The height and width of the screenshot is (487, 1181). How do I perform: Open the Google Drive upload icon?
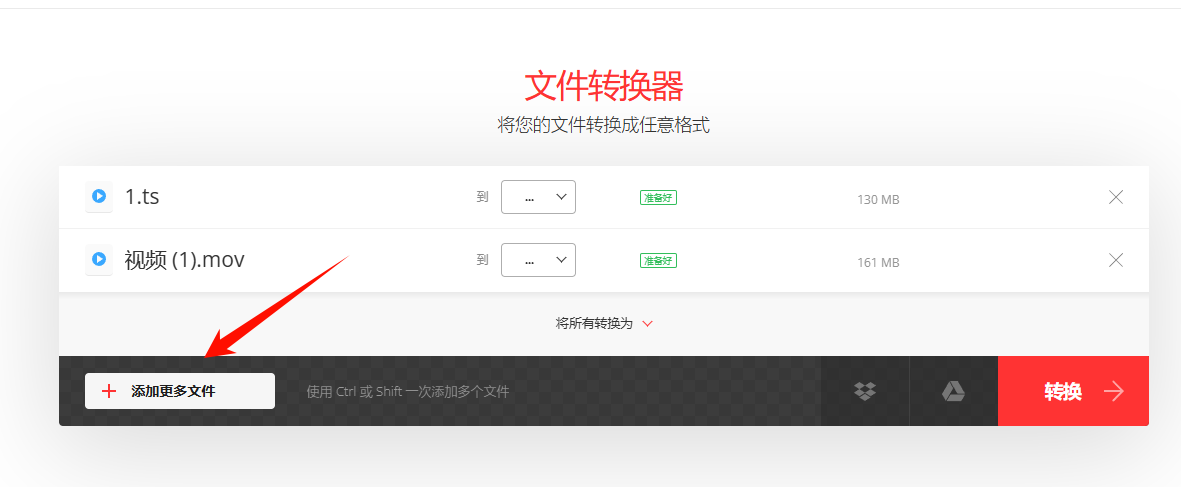(x=954, y=391)
